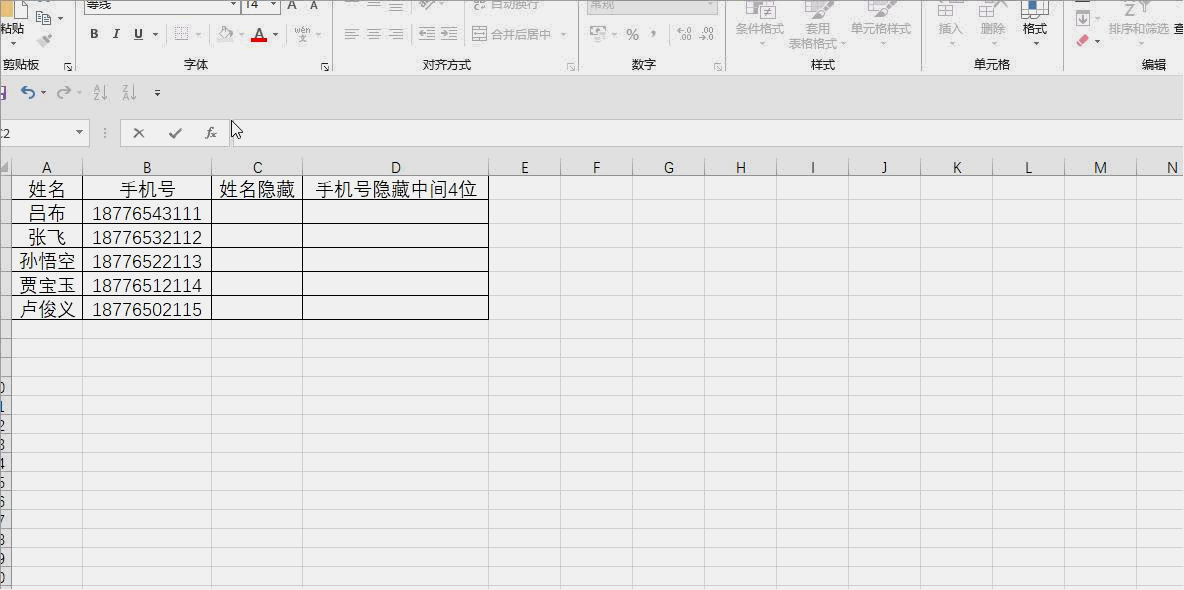Sort ascending A to Z
1184x590 pixels.
[x=100, y=92]
